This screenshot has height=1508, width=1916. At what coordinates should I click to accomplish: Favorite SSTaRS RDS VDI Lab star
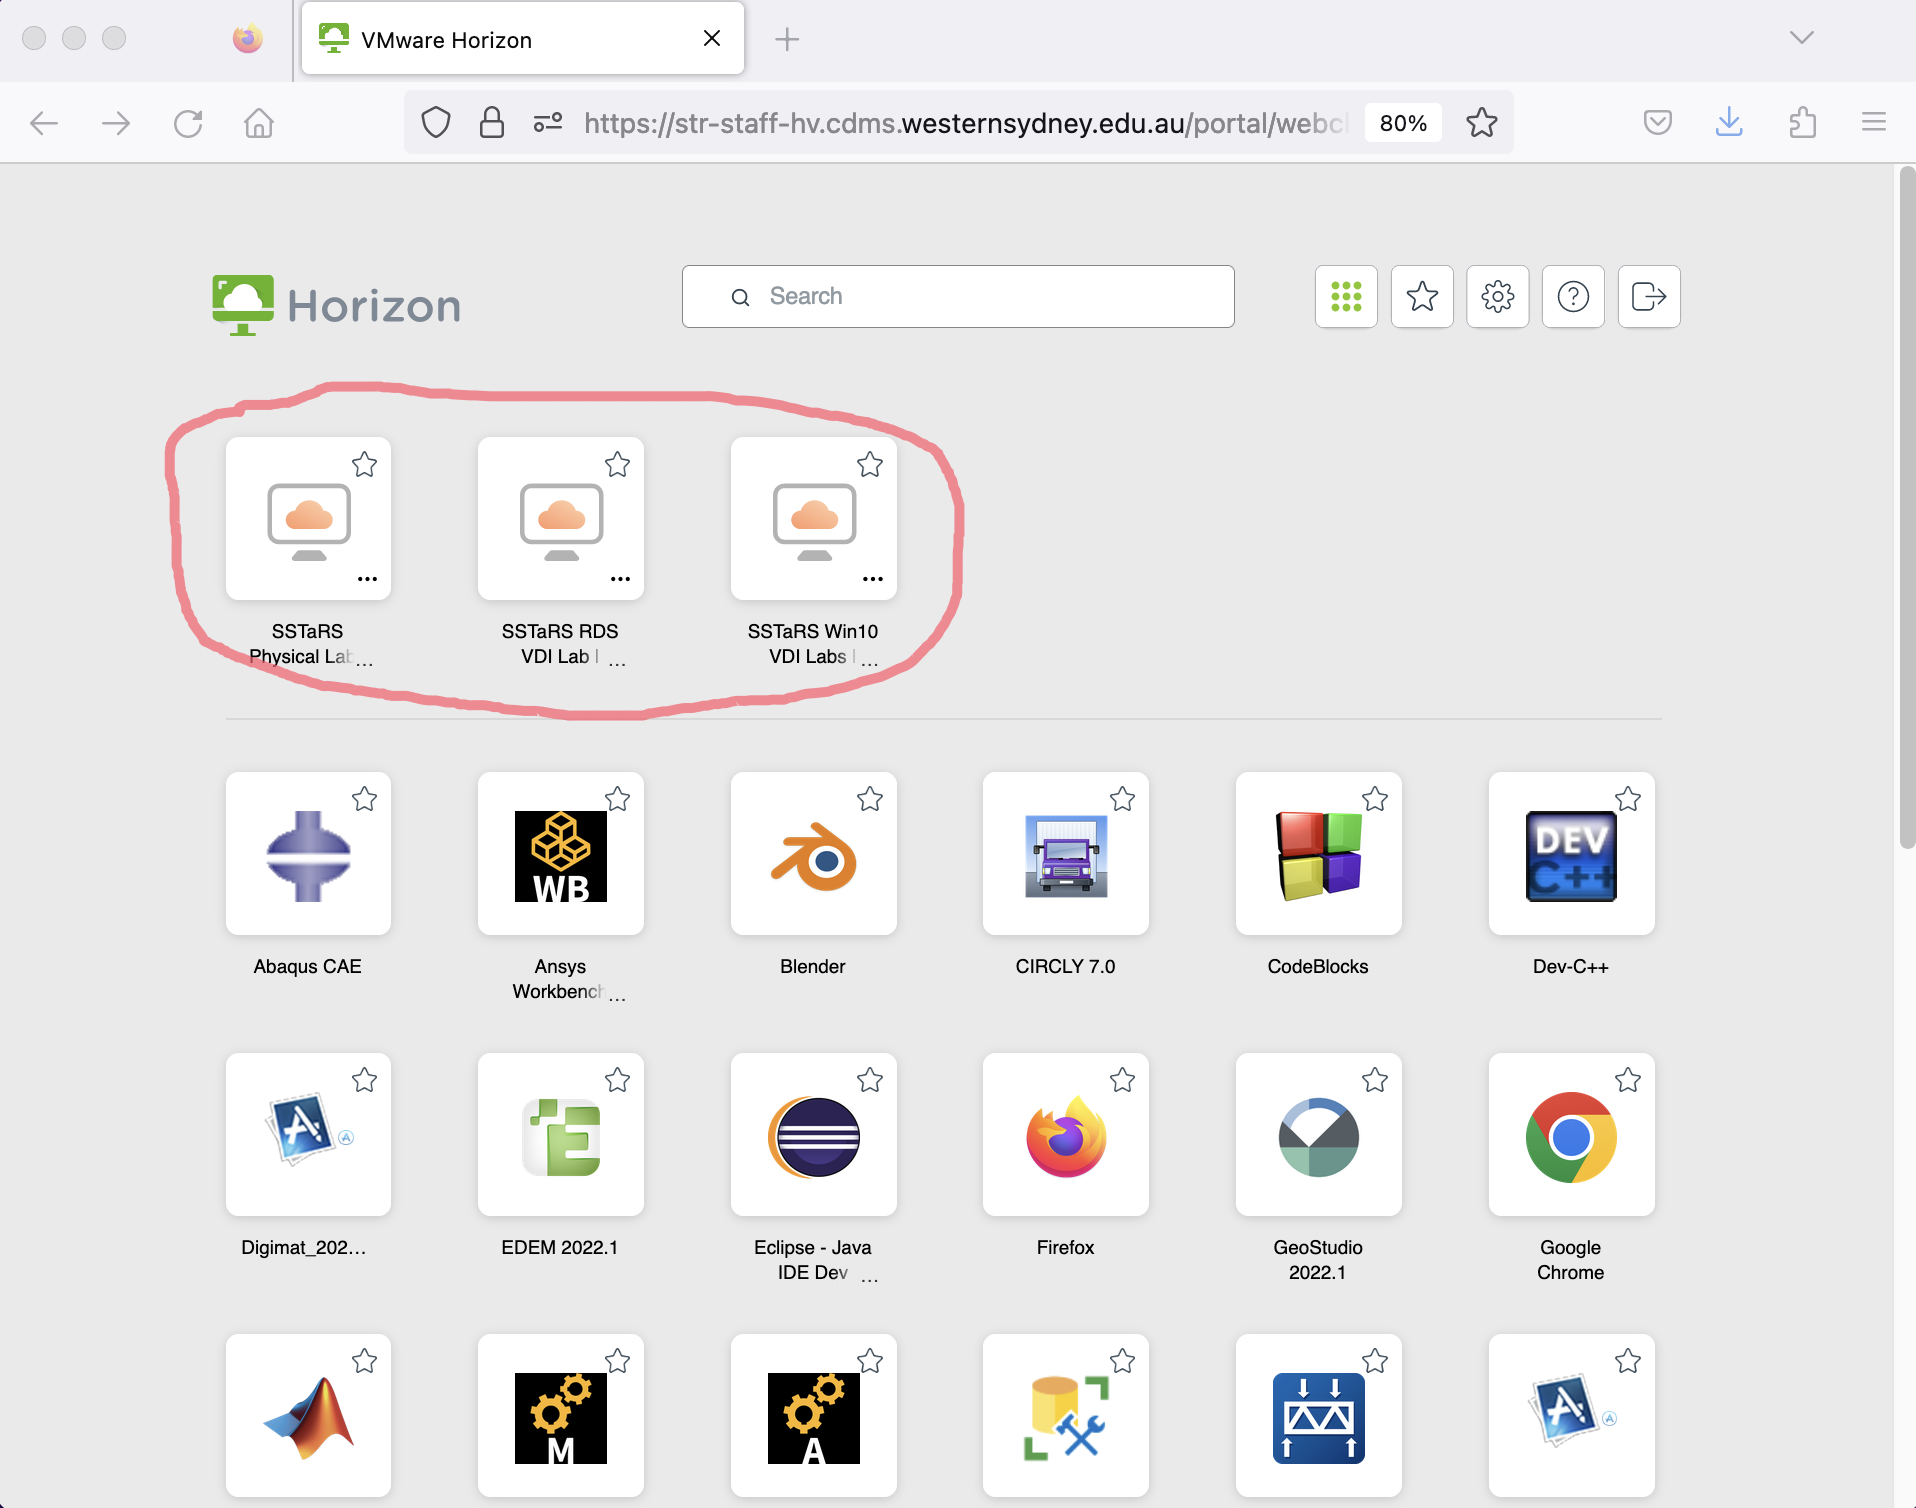[x=618, y=465]
